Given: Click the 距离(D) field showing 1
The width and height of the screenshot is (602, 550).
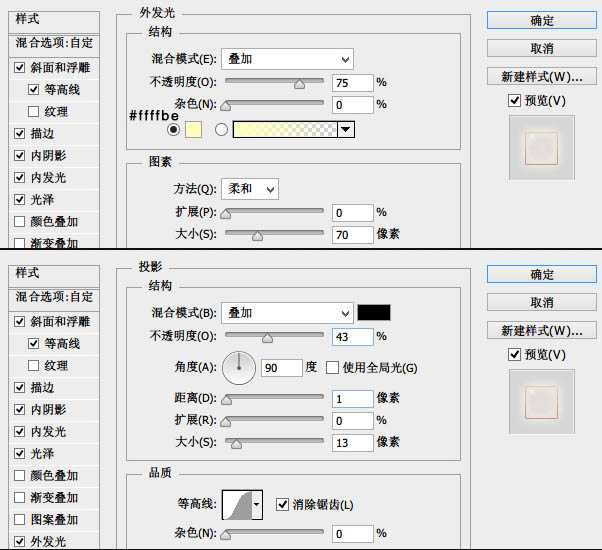Looking at the screenshot, I should point(352,399).
